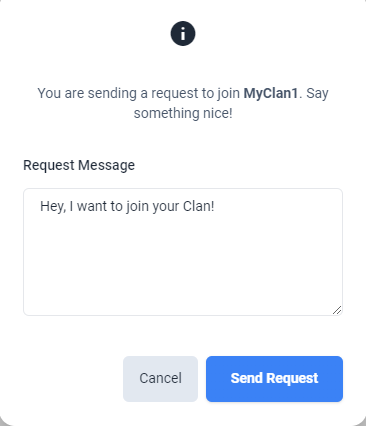This screenshot has height=426, width=366.
Task: Select the blue Send Request button
Action: click(x=274, y=379)
